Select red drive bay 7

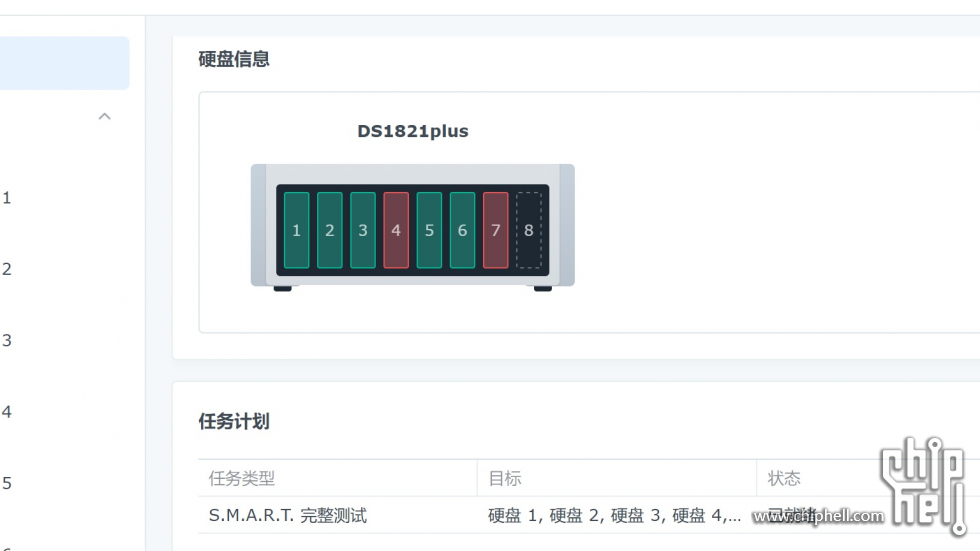click(496, 230)
